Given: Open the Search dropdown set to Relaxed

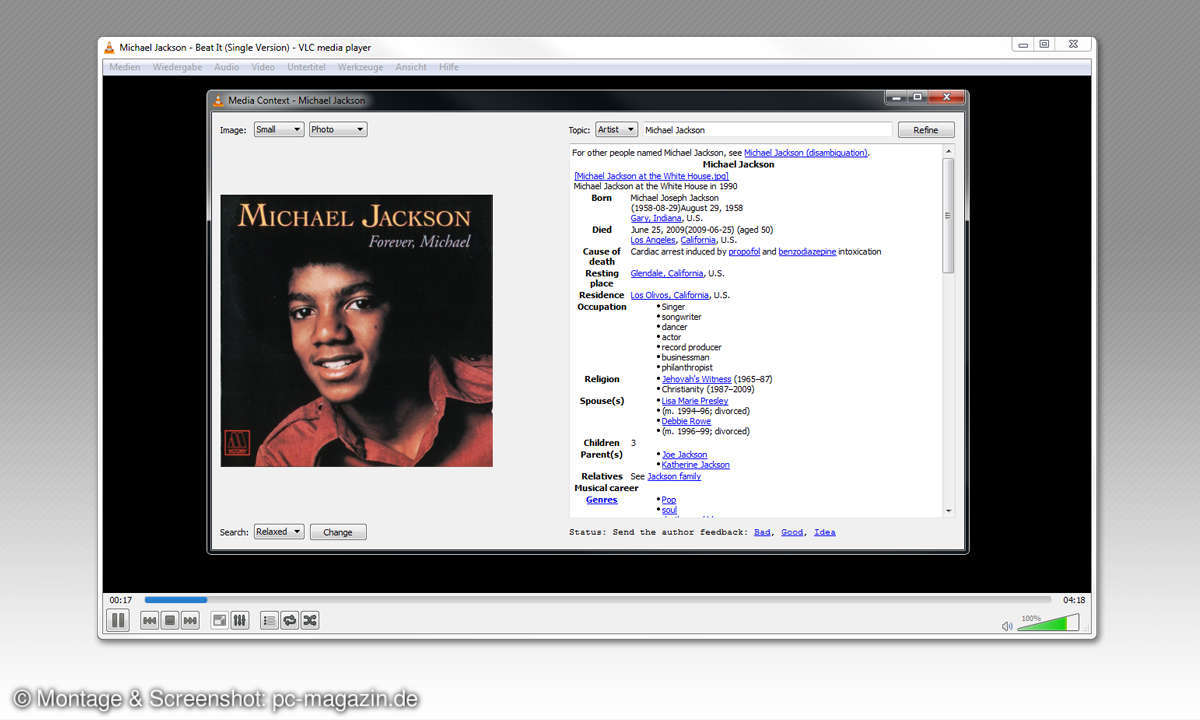Looking at the screenshot, I should coord(279,532).
